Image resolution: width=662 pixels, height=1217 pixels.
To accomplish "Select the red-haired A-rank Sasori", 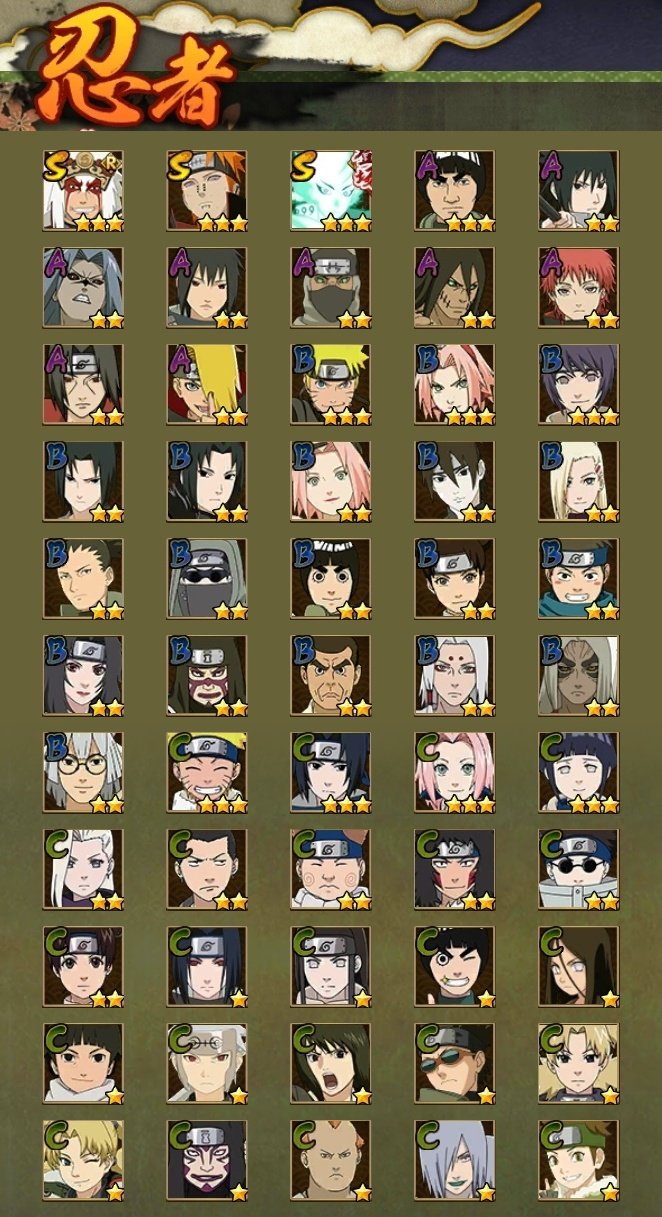I will pyautogui.click(x=579, y=287).
